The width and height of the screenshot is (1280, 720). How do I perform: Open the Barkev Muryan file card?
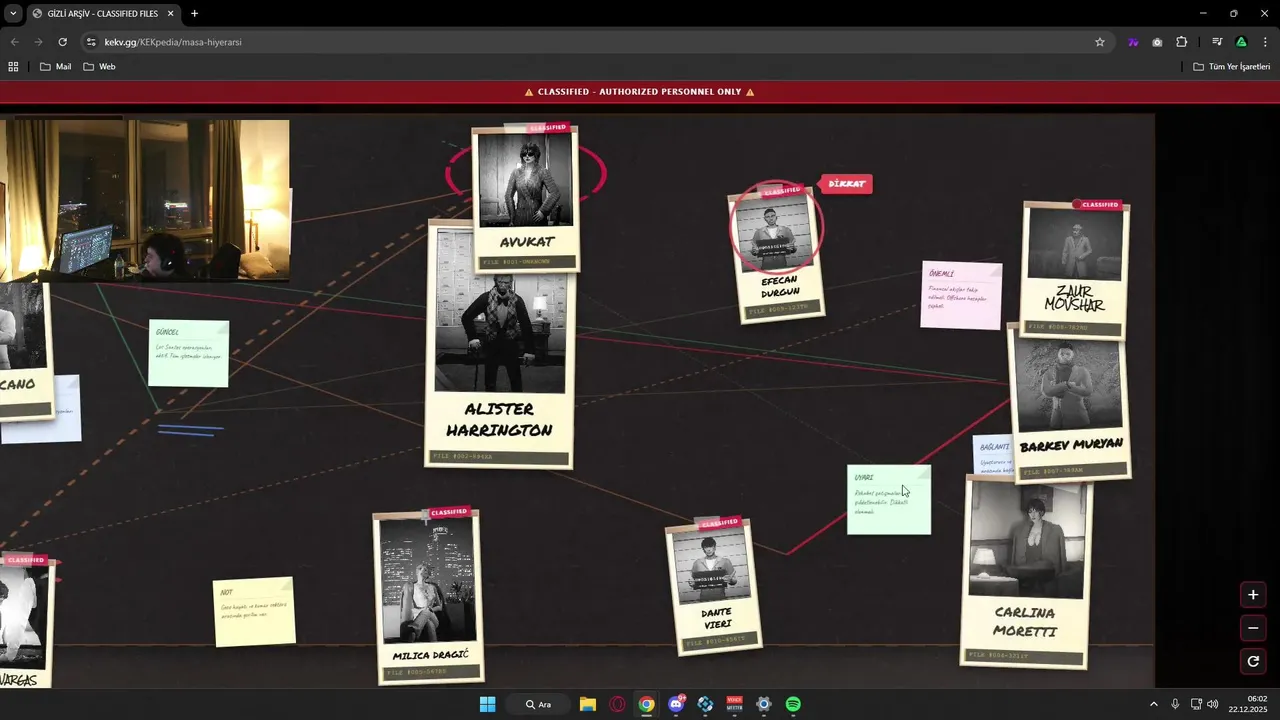click(1070, 404)
